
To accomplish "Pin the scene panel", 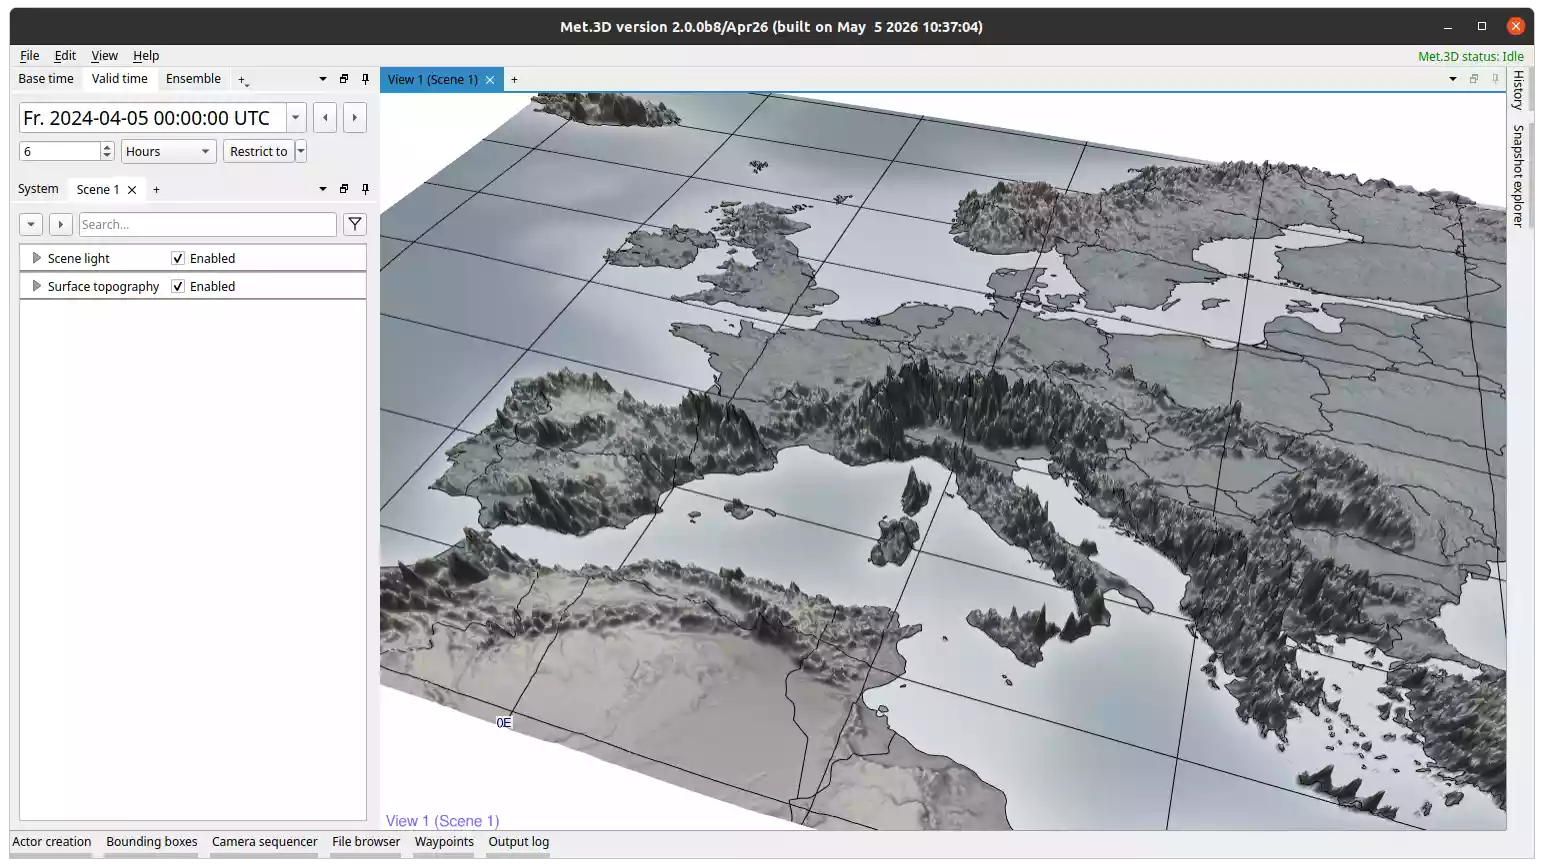I will tap(365, 189).
